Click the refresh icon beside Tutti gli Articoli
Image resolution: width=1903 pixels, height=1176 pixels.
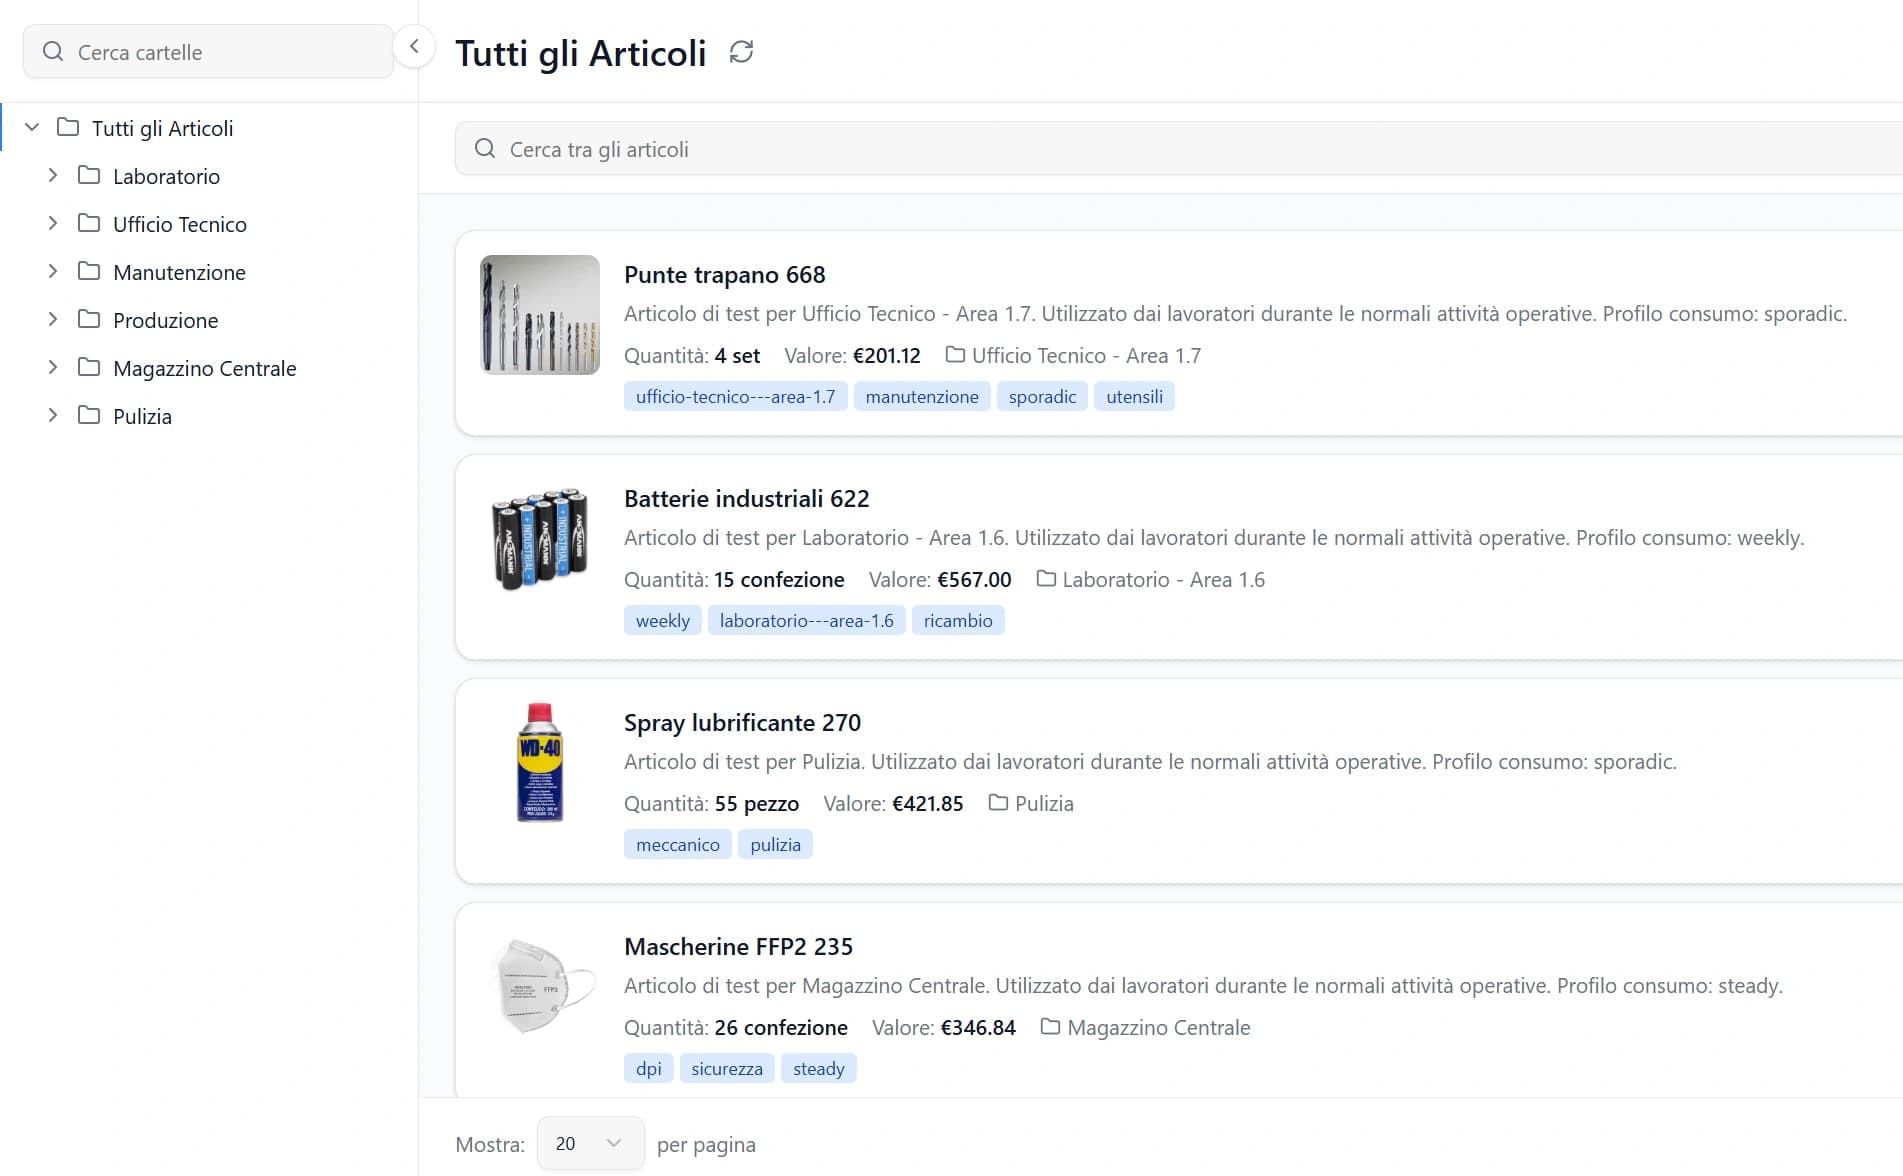[x=741, y=52]
